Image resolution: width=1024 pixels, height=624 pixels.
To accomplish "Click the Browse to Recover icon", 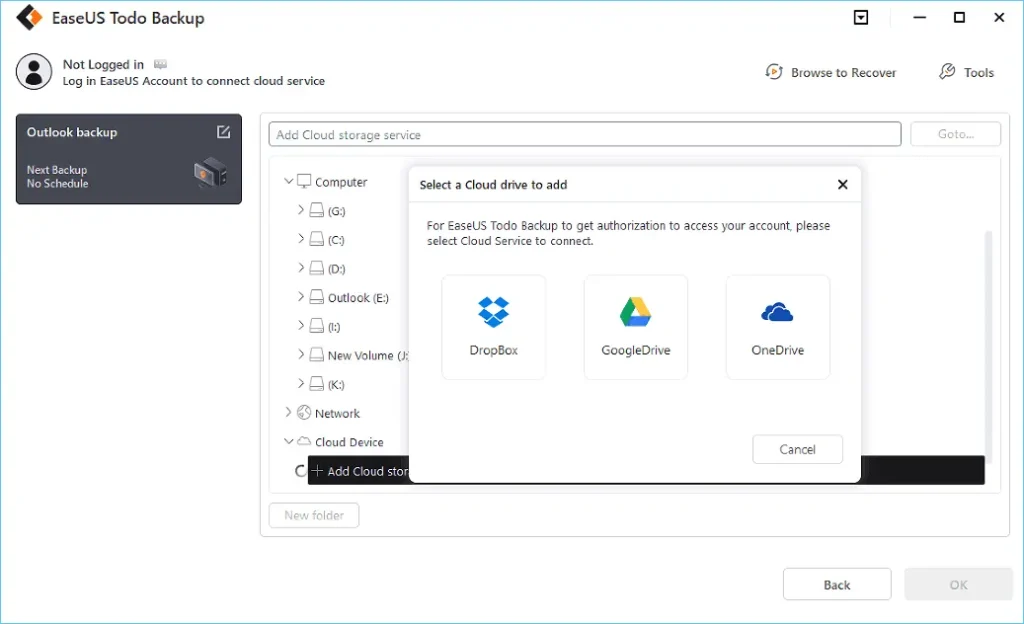I will [774, 72].
